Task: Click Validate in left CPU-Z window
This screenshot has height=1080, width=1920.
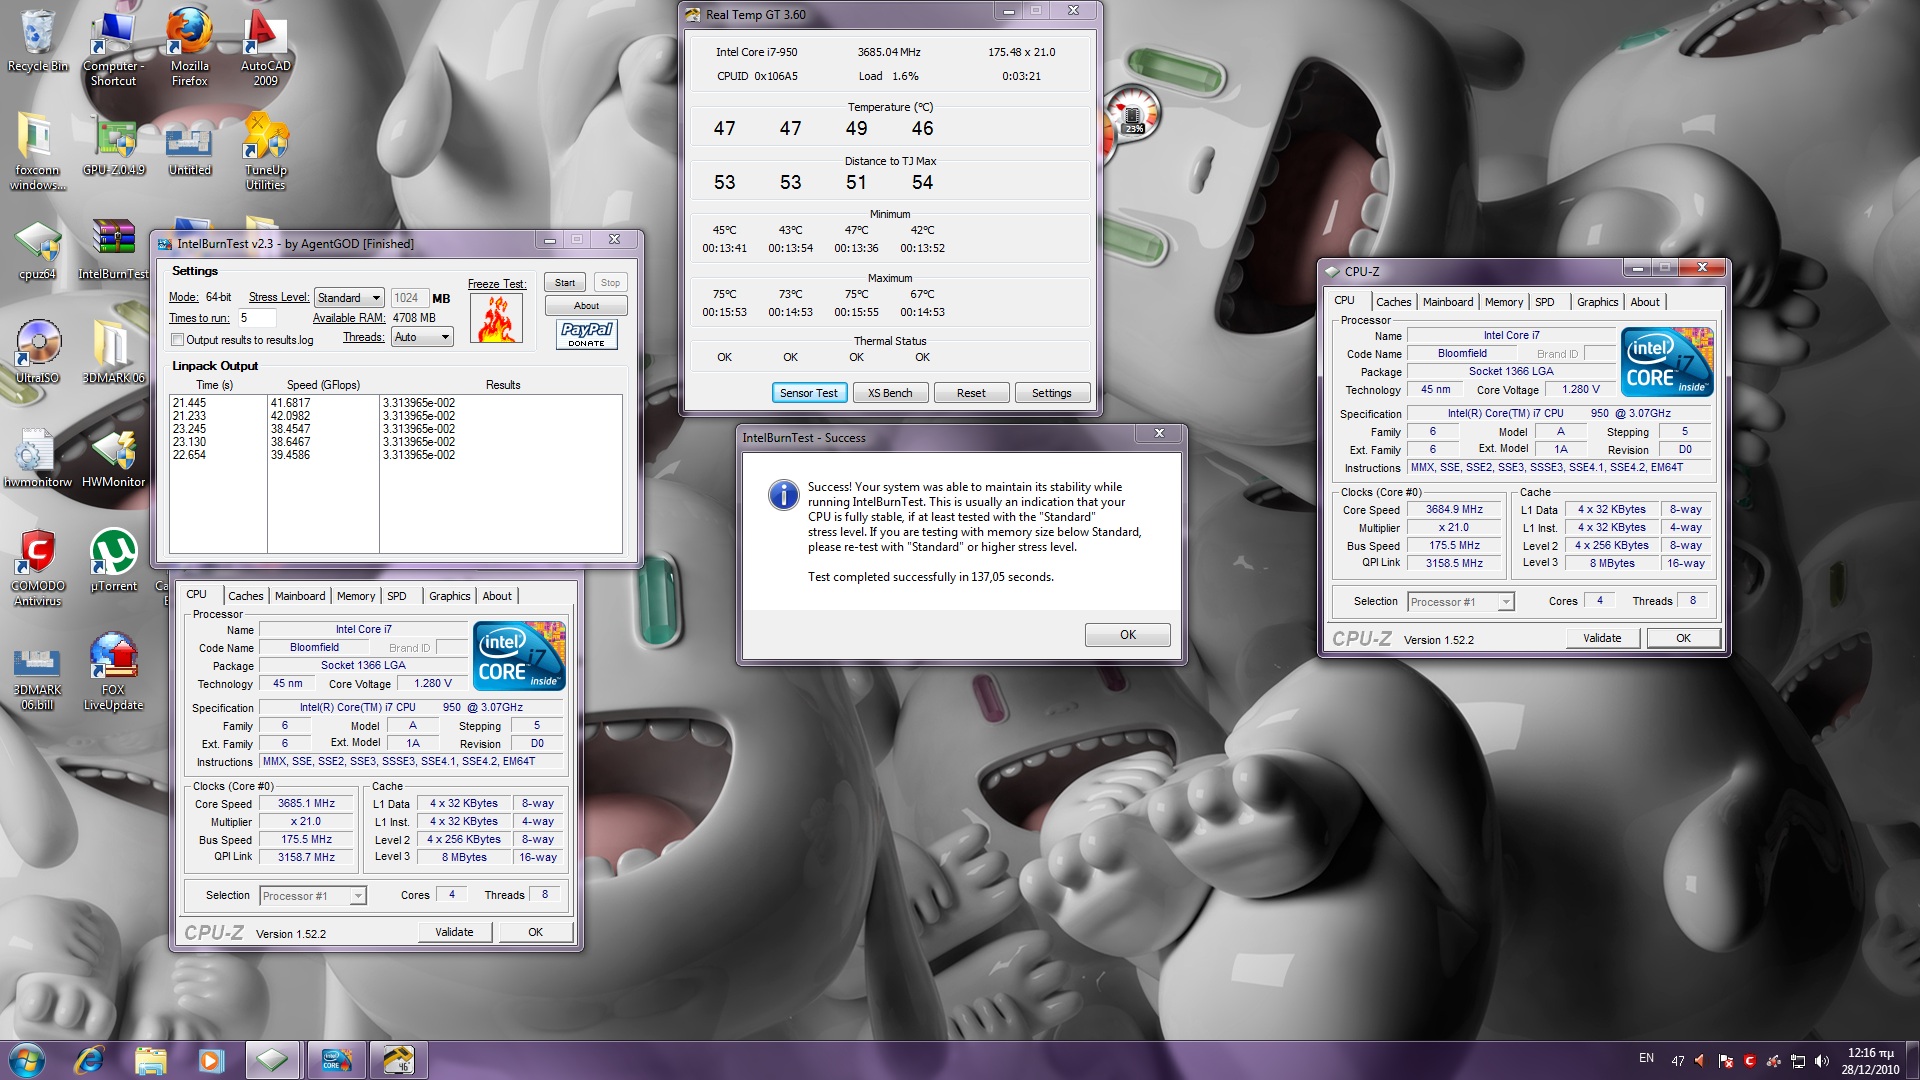Action: [x=454, y=932]
